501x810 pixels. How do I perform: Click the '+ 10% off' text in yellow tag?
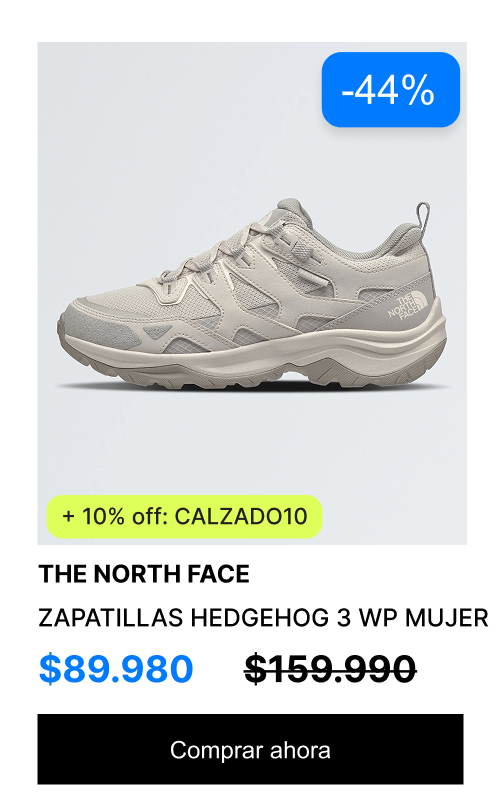(113, 516)
